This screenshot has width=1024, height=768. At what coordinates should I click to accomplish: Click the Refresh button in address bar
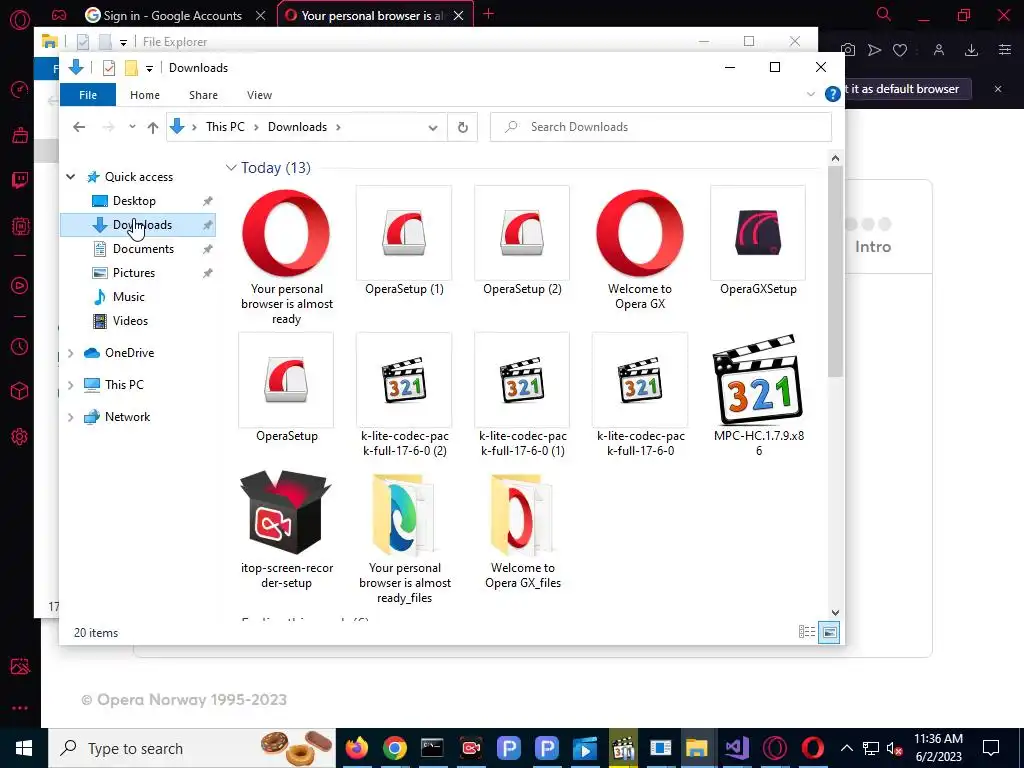coord(462,127)
